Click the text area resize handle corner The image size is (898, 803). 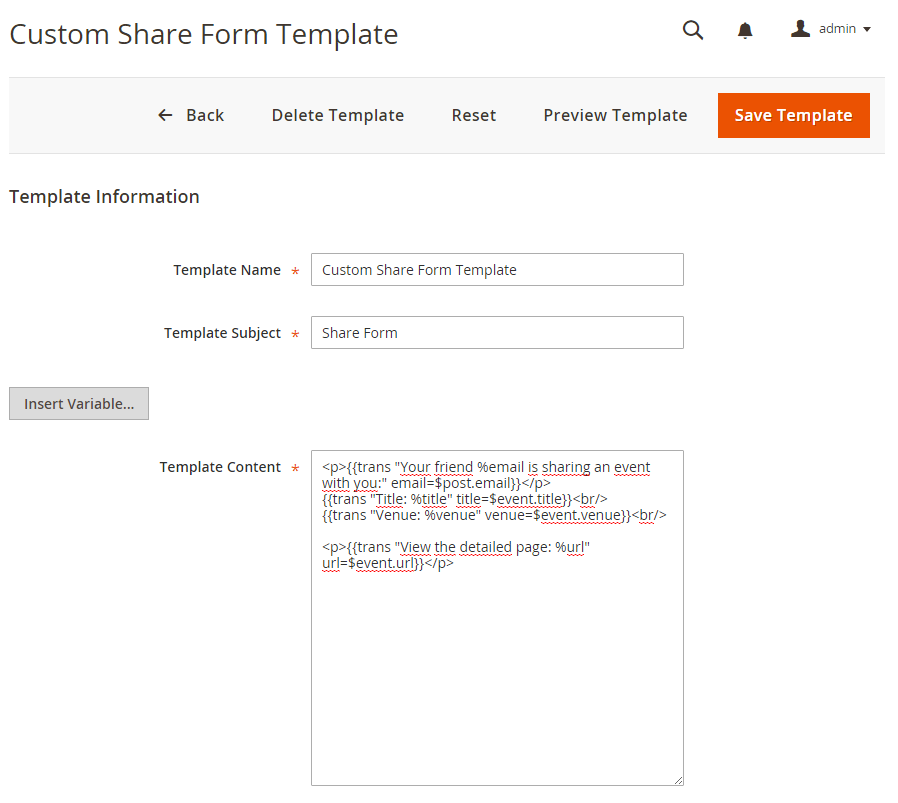[x=678, y=780]
